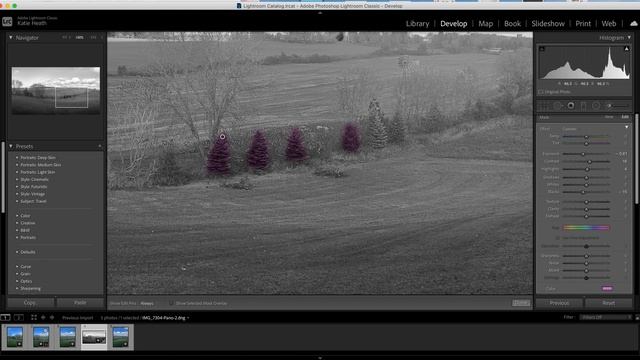Click the Temp slider handle

(586, 136)
